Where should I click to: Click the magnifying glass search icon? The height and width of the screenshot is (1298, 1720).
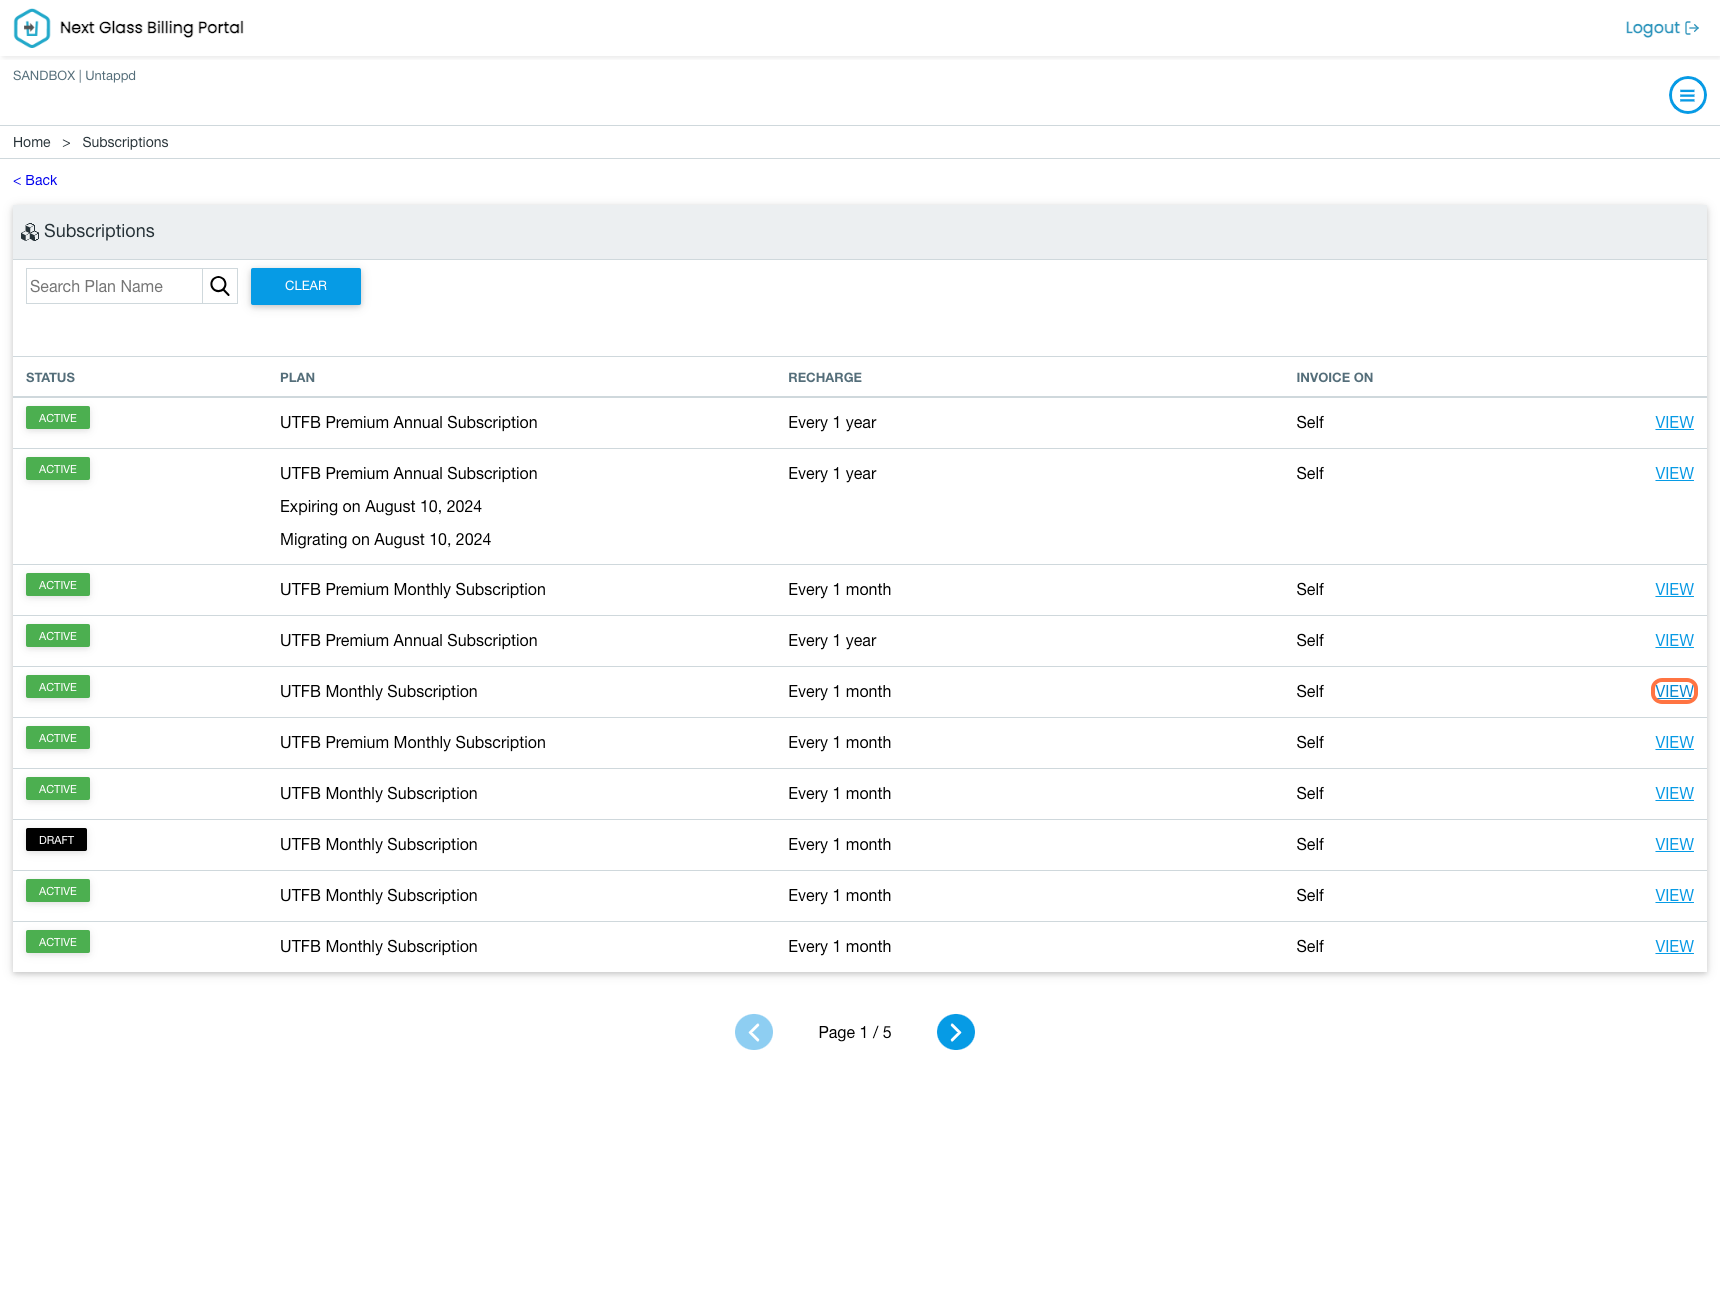pos(220,286)
